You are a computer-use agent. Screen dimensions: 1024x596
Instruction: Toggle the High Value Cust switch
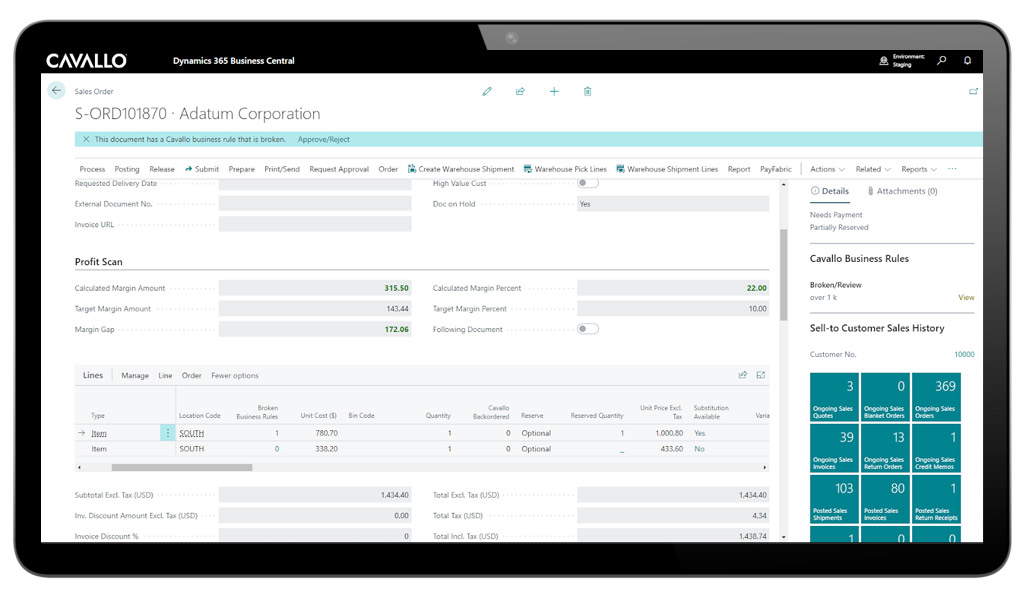click(588, 183)
